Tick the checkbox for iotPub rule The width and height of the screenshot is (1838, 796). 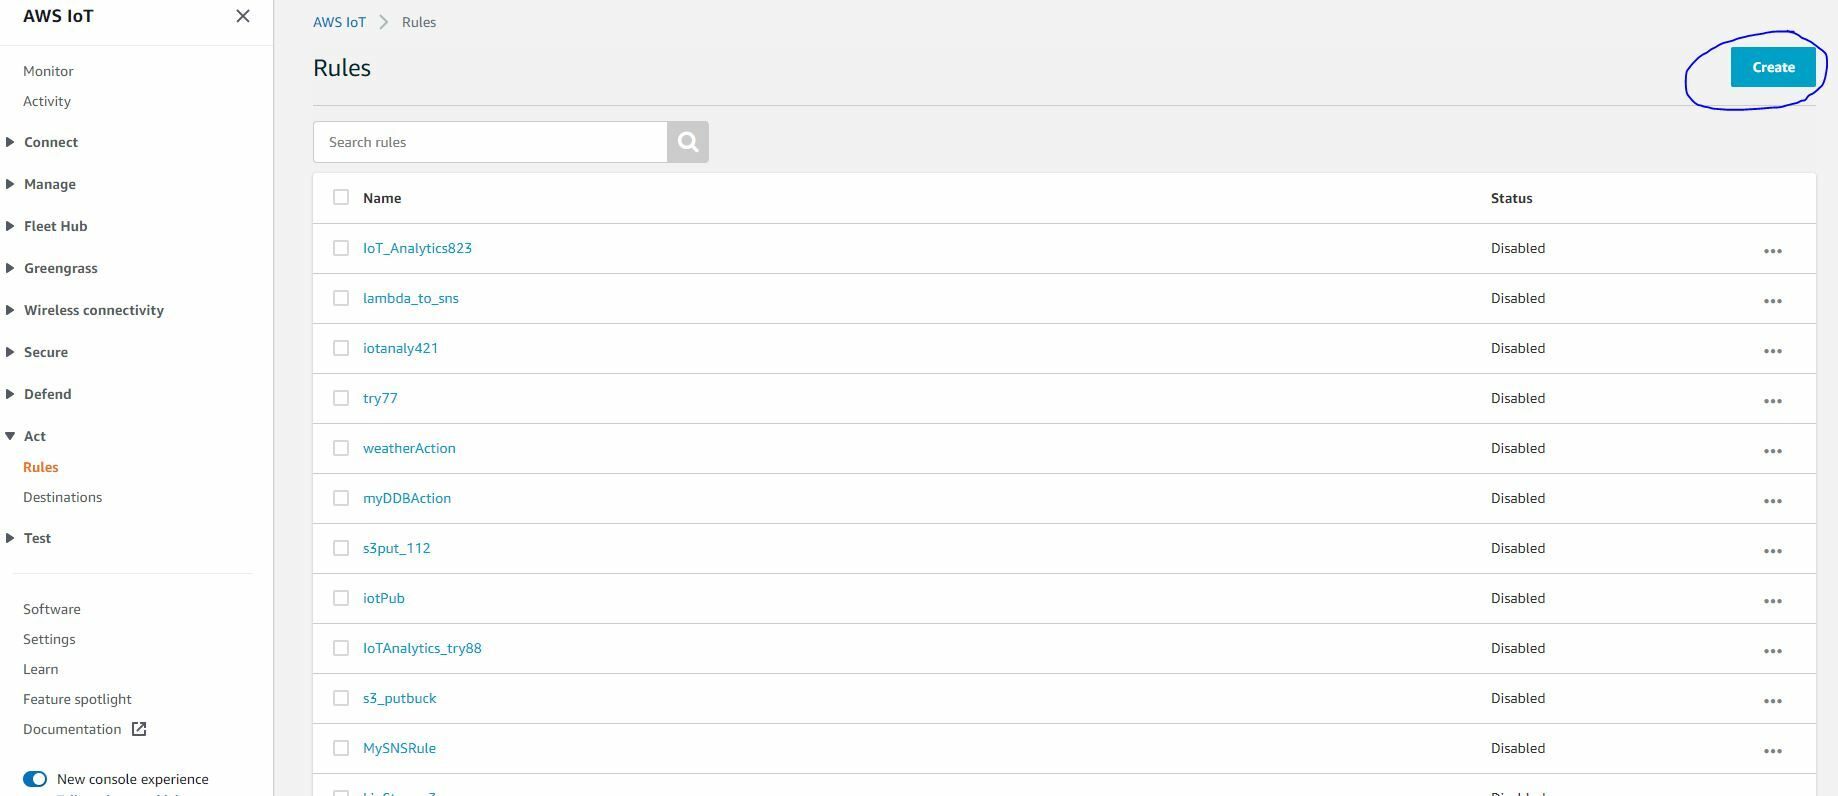click(x=341, y=598)
